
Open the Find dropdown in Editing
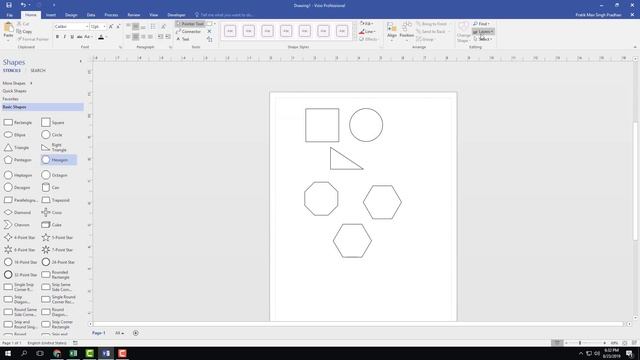[x=482, y=24]
